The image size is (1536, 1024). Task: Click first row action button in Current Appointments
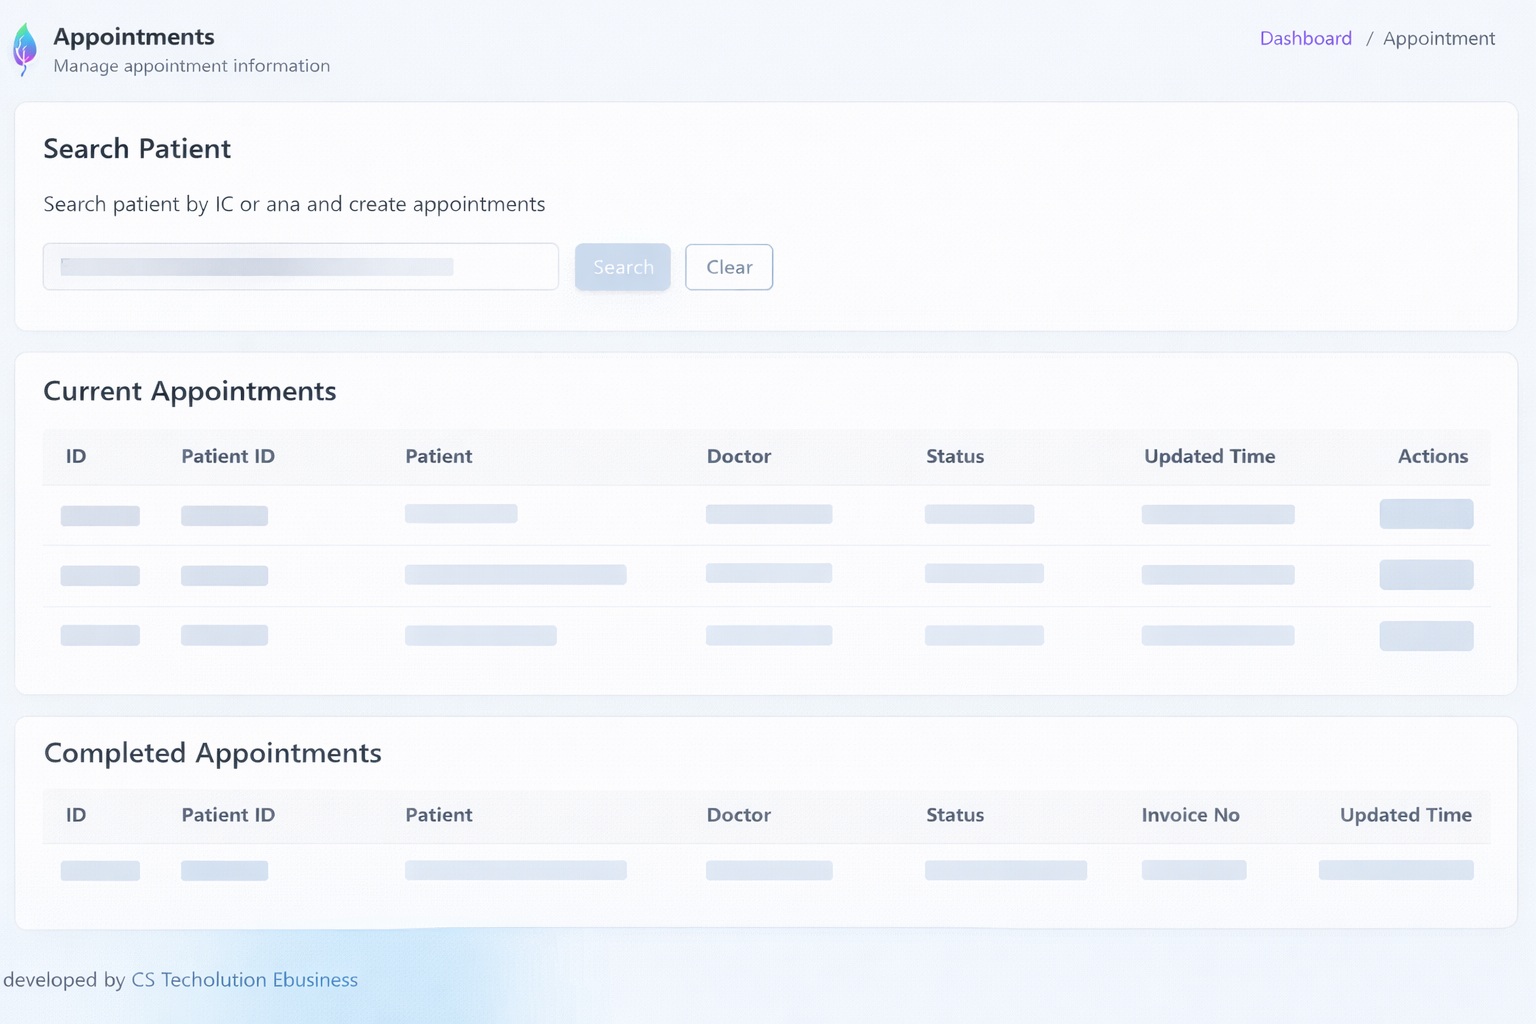coord(1425,514)
